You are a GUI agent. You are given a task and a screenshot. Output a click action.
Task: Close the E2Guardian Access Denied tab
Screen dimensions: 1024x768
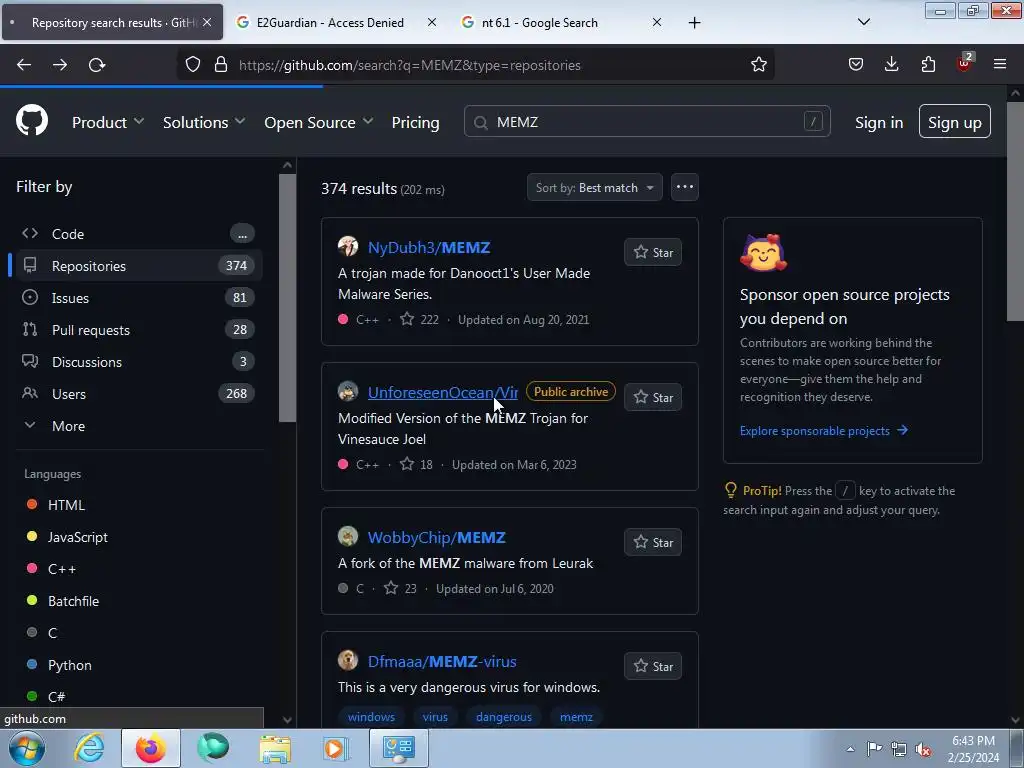point(432,22)
